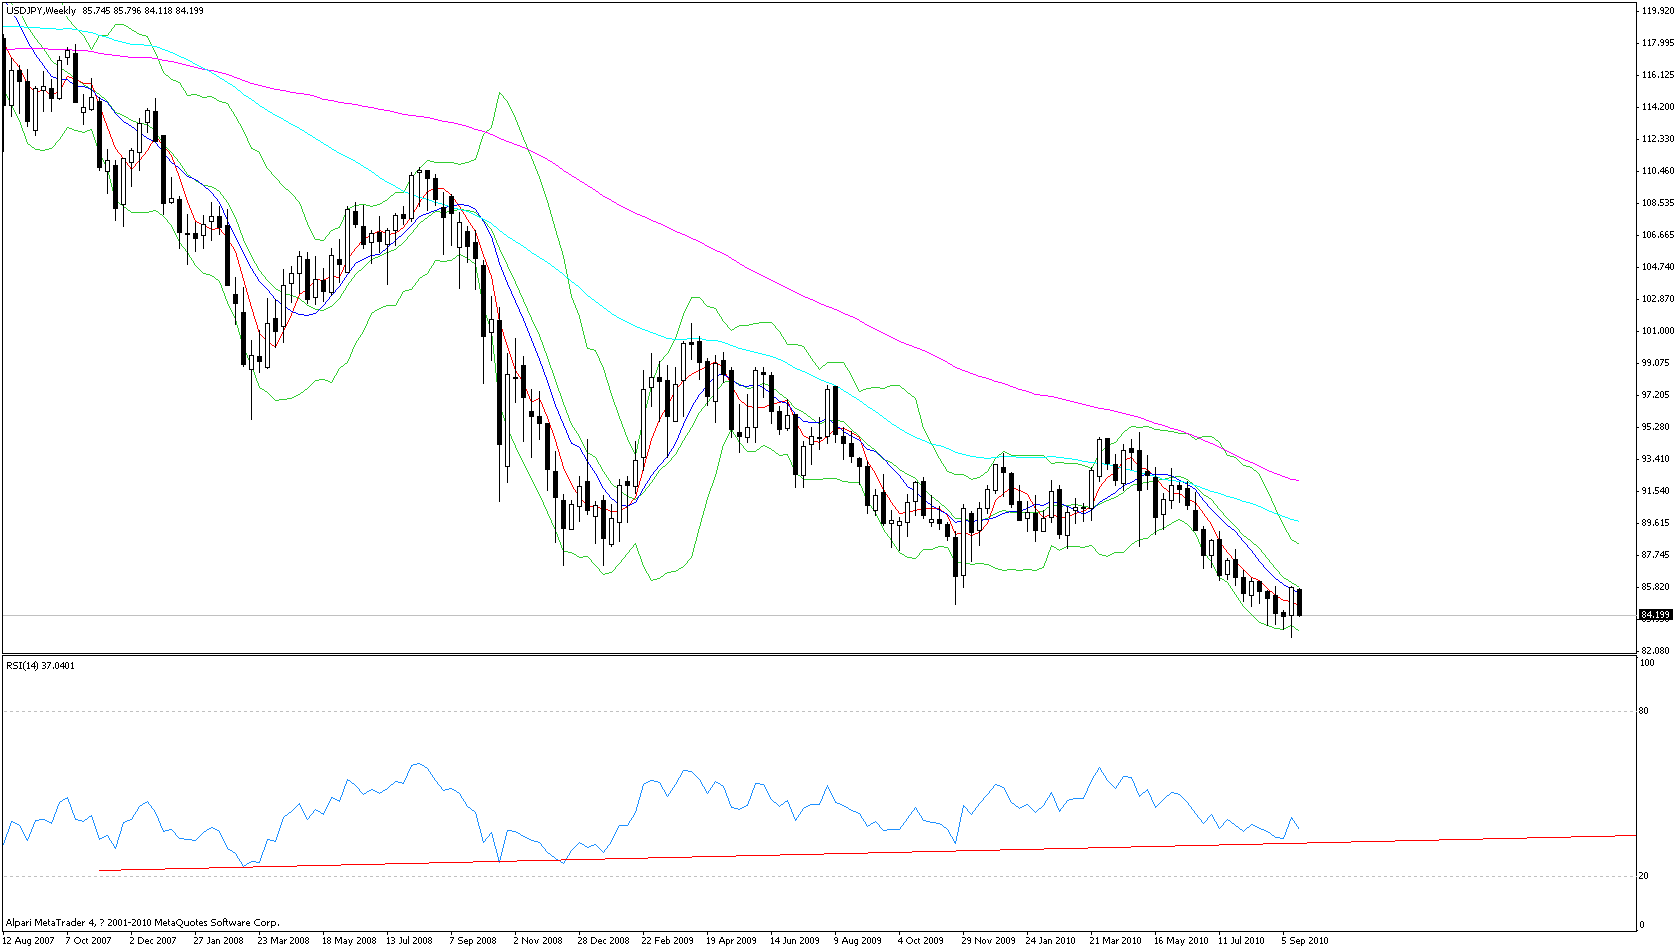
Task: Click the 16 May 2010 date label
Action: tap(1181, 940)
